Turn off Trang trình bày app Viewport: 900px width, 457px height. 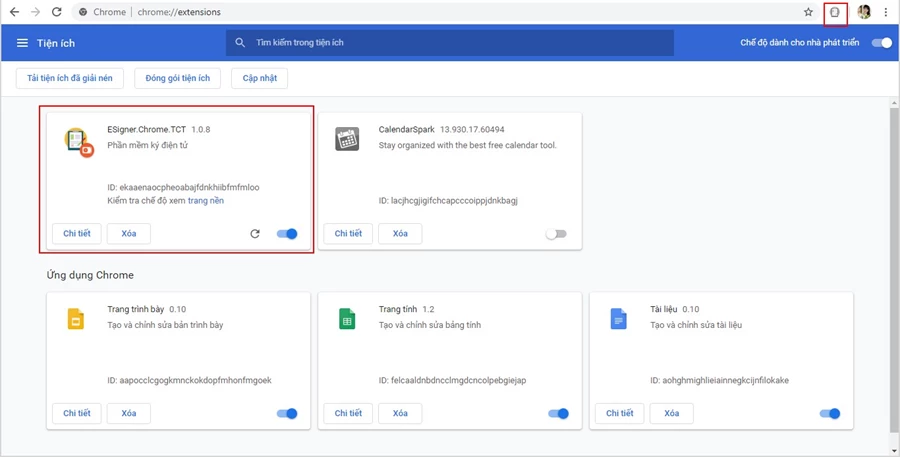coord(287,413)
